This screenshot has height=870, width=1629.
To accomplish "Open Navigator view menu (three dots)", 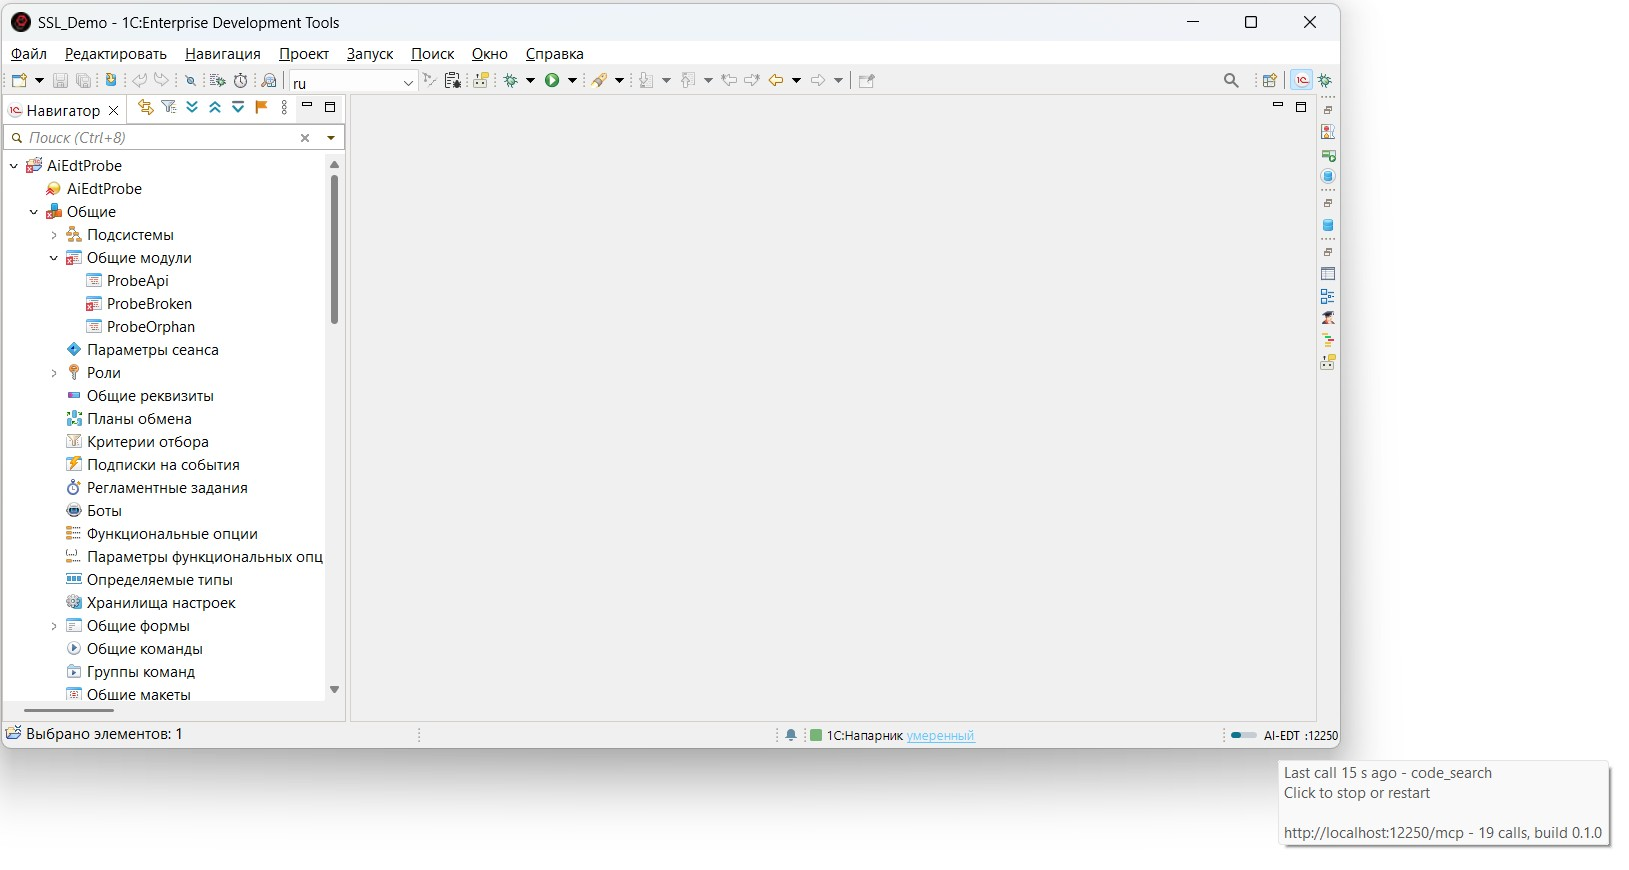I will point(284,108).
